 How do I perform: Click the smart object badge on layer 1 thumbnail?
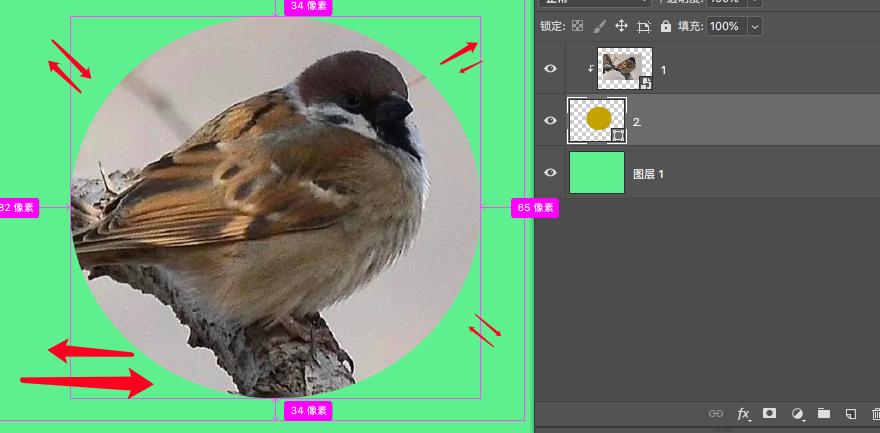[646, 84]
